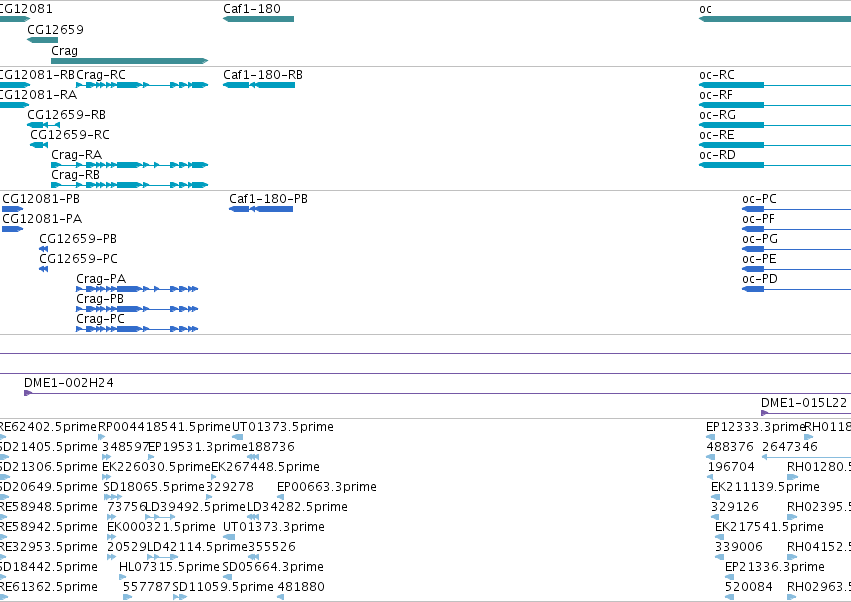The image size is (851, 602).
Task: Select the Caf1-180-RB transcript label
Action: tap(263, 74)
